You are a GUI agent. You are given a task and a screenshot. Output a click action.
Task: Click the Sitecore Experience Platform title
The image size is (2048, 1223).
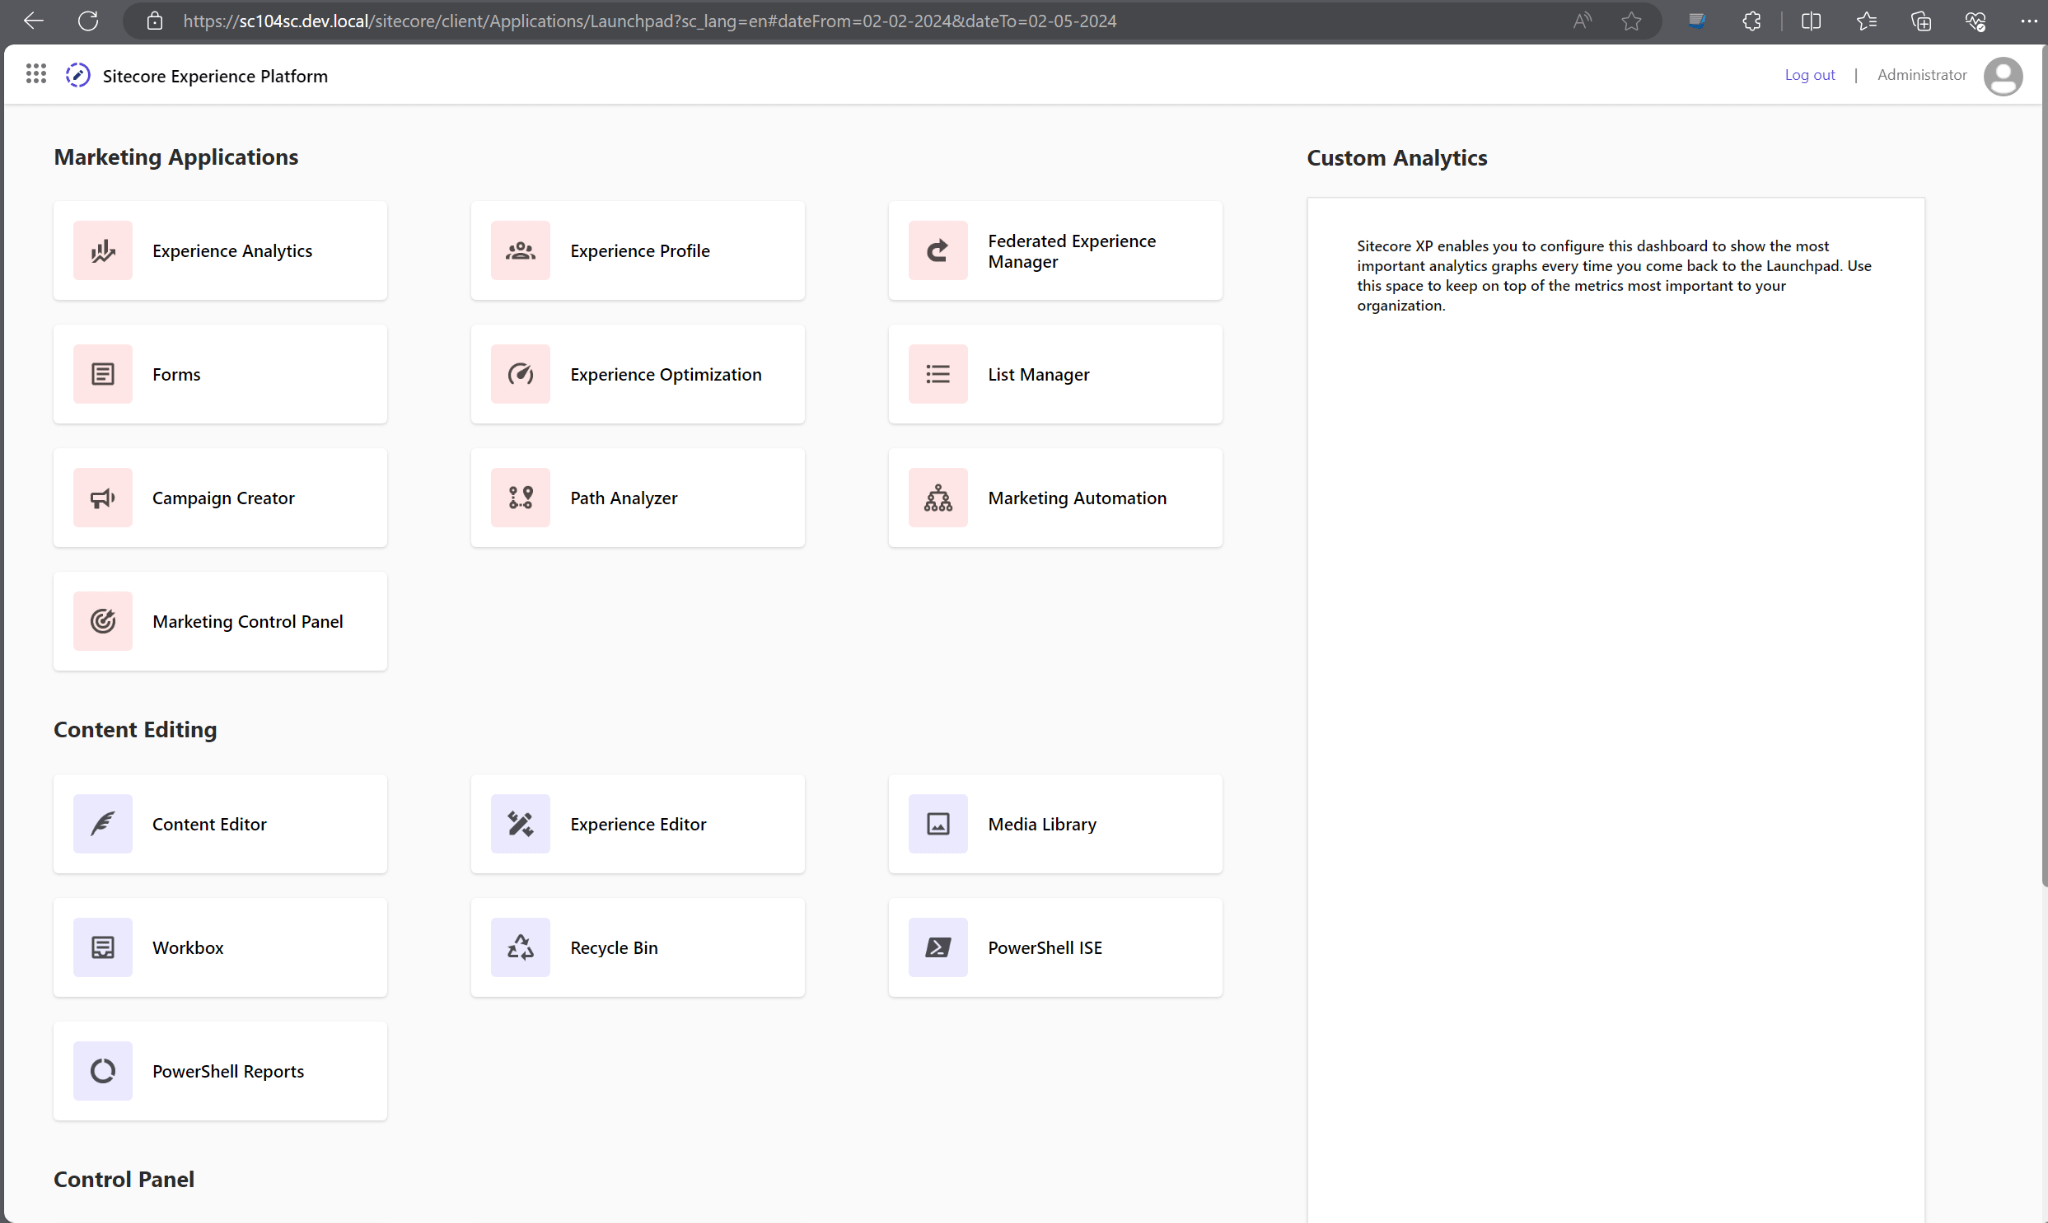(x=215, y=76)
